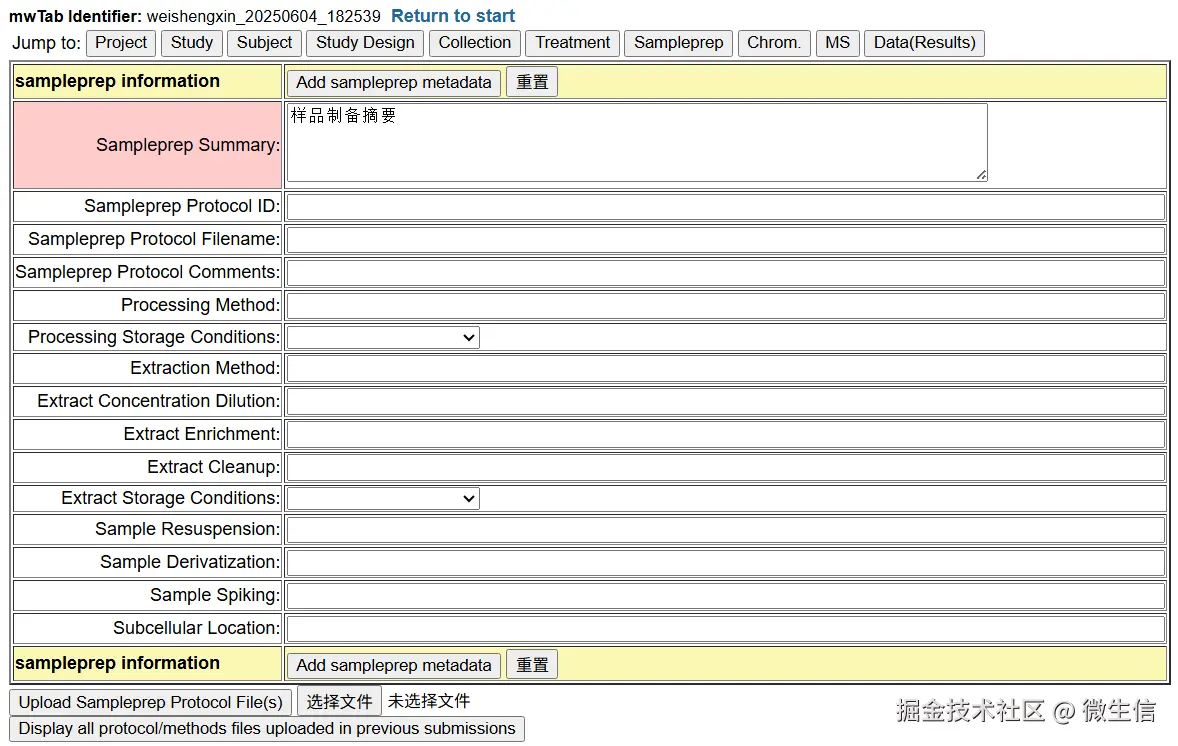Jump to the Project section

pyautogui.click(x=121, y=43)
